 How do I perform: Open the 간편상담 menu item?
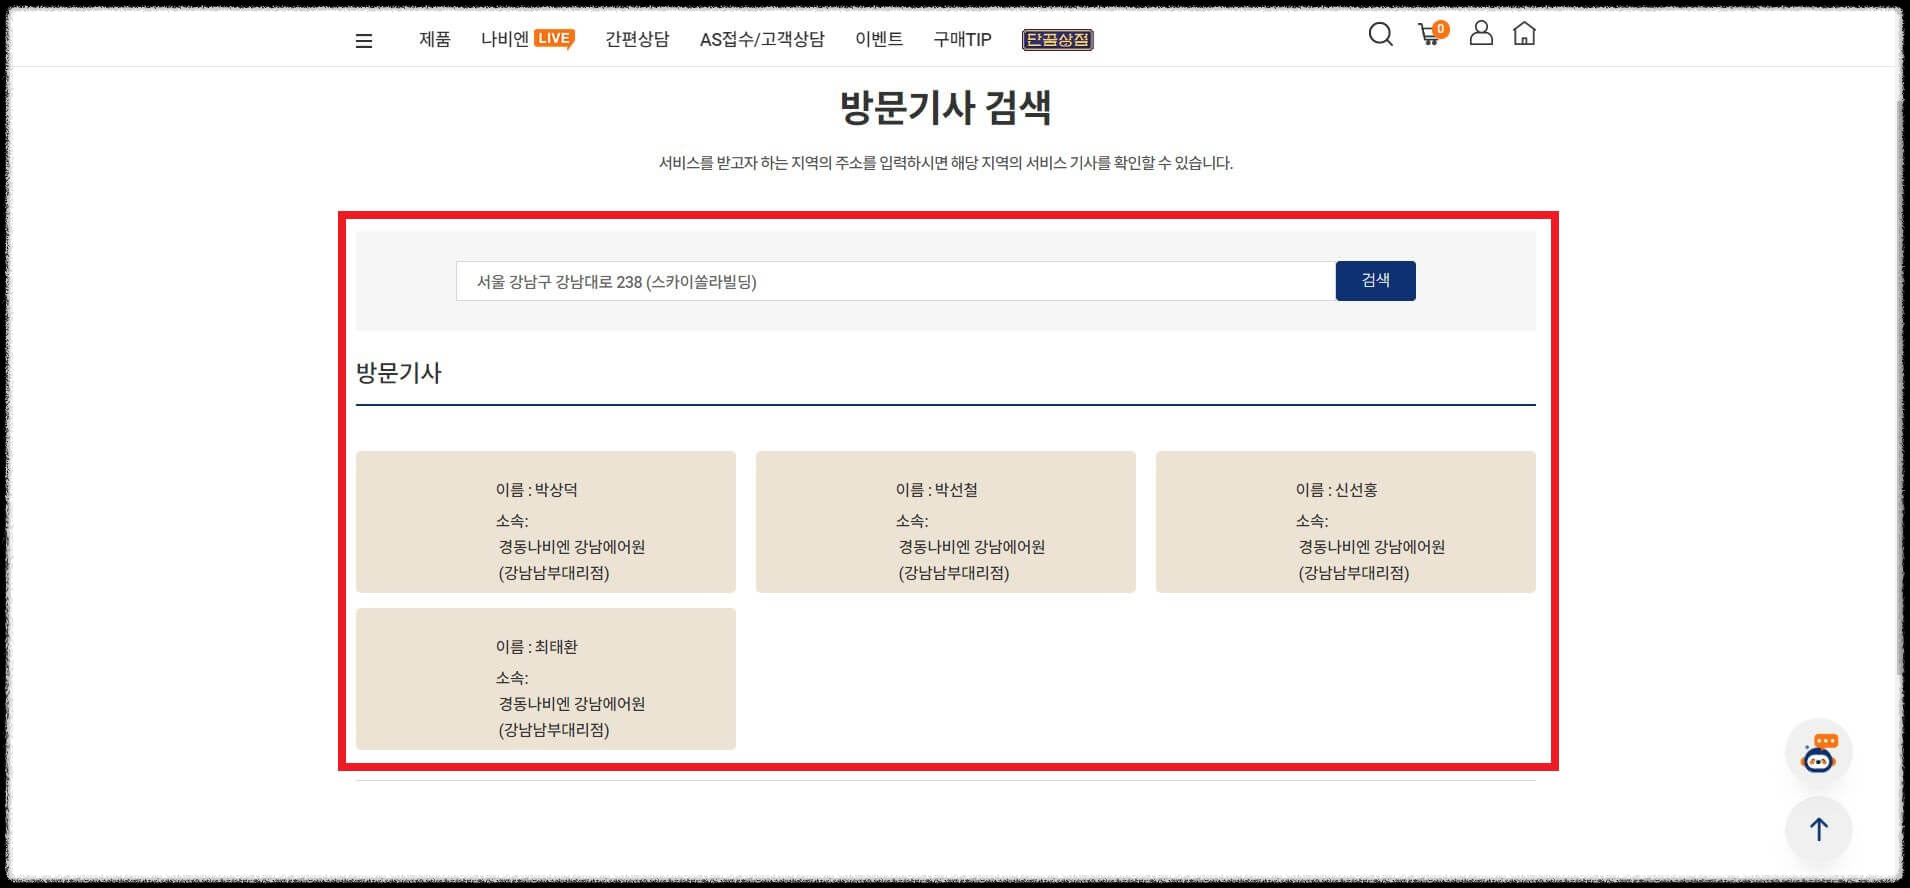(637, 39)
